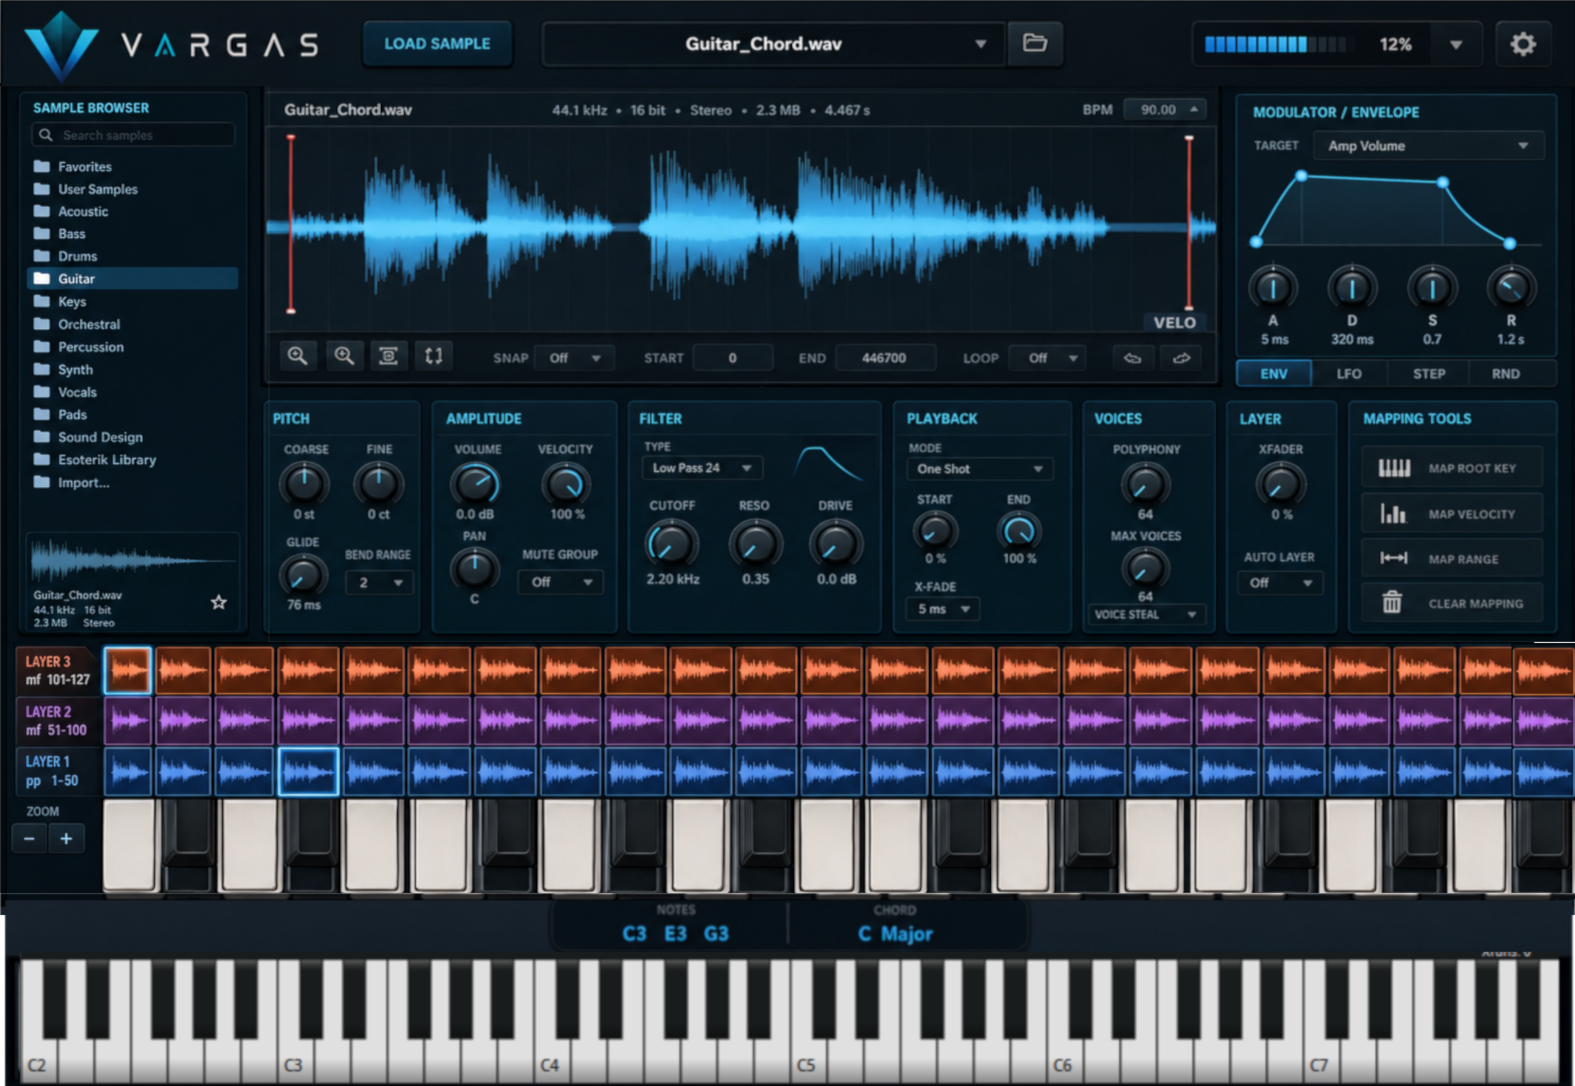Switch to the ENV tab
The width and height of the screenshot is (1575, 1086).
[x=1274, y=373]
